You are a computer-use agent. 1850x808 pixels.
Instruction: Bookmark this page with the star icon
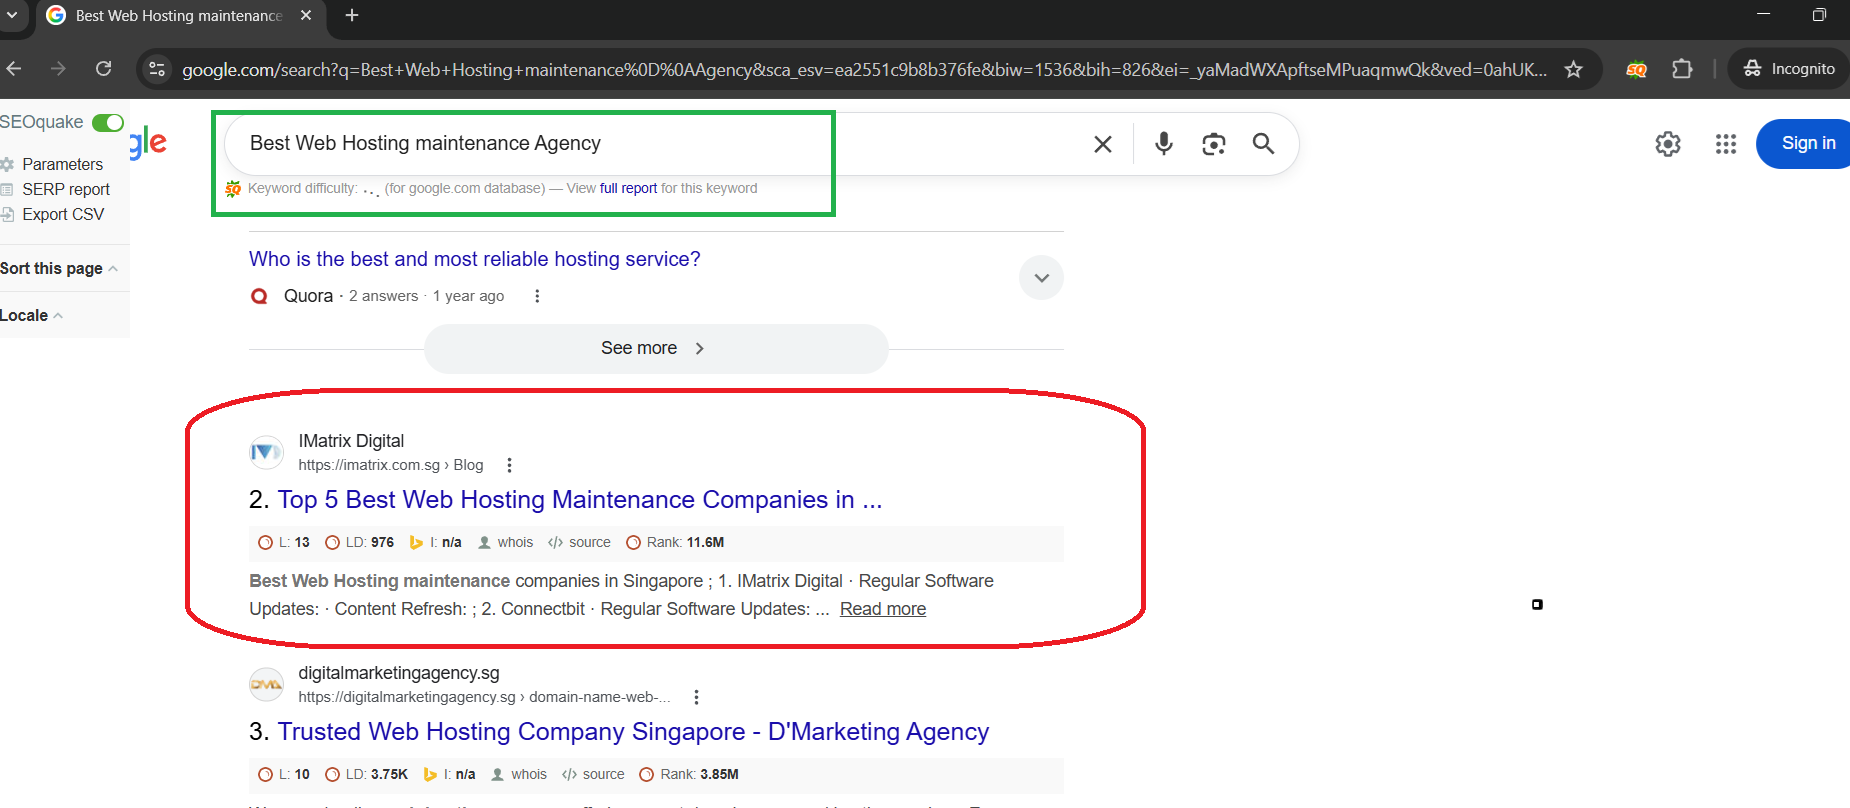(x=1573, y=69)
